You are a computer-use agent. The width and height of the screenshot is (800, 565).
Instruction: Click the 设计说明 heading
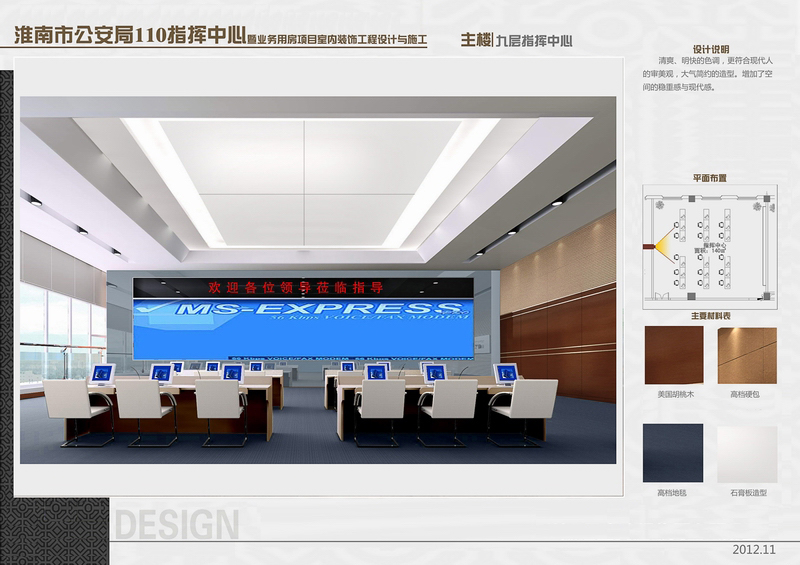[710, 48]
